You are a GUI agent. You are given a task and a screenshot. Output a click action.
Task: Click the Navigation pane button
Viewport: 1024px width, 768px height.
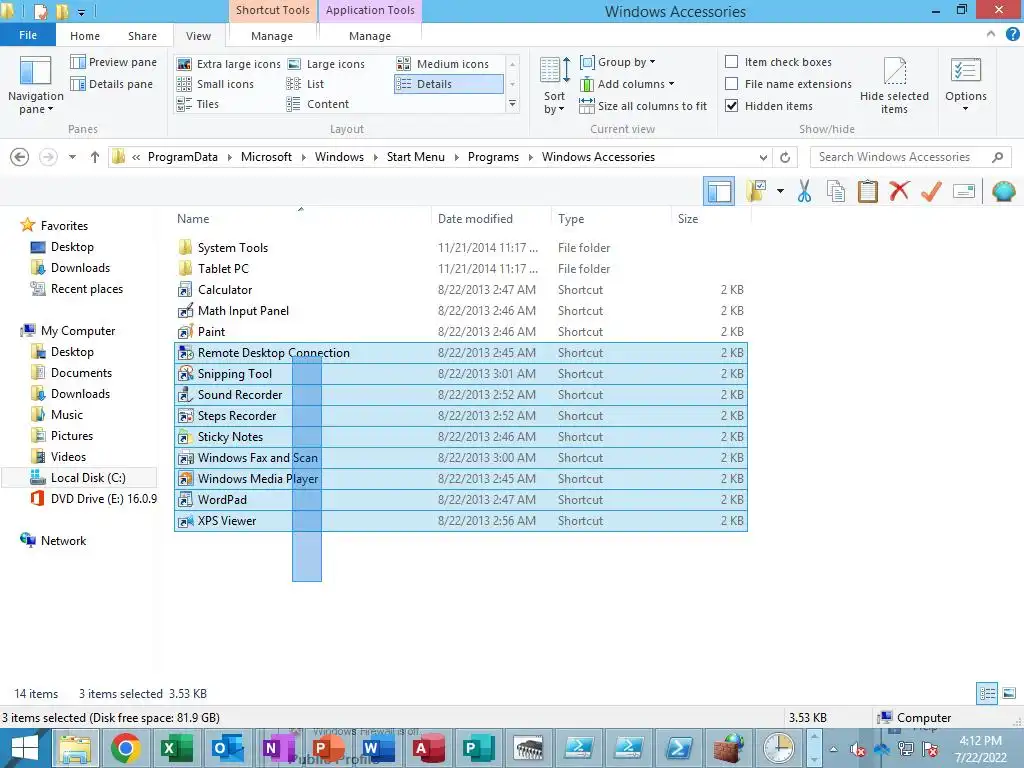pyautogui.click(x=35, y=85)
